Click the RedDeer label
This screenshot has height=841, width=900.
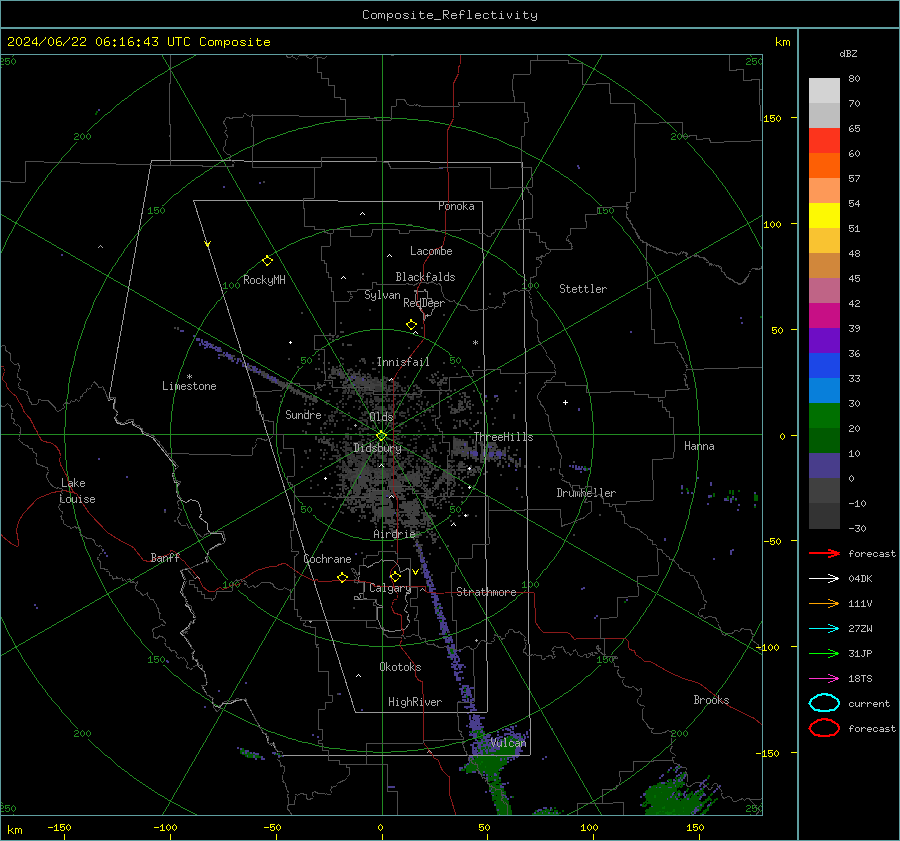[424, 303]
